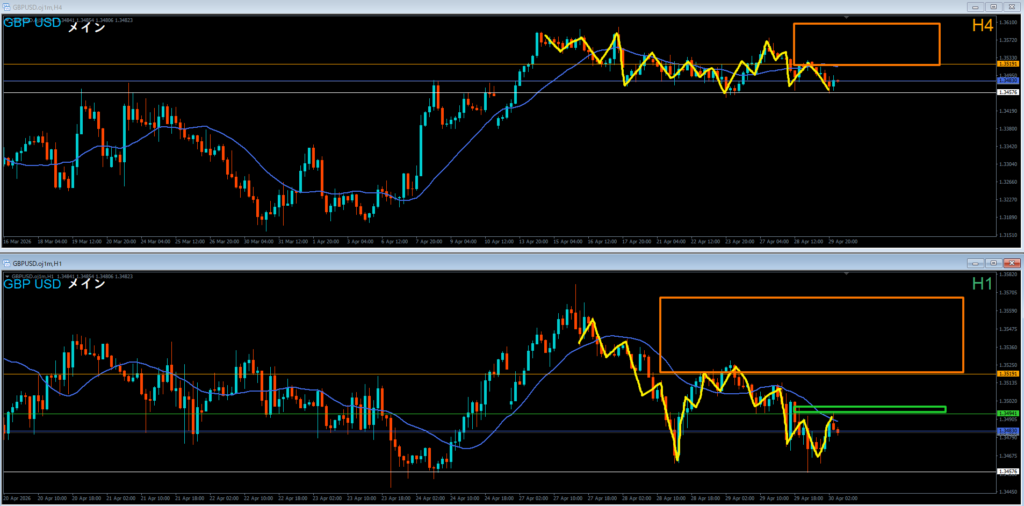Click 1.35820 on H1 price scale

[1008, 275]
